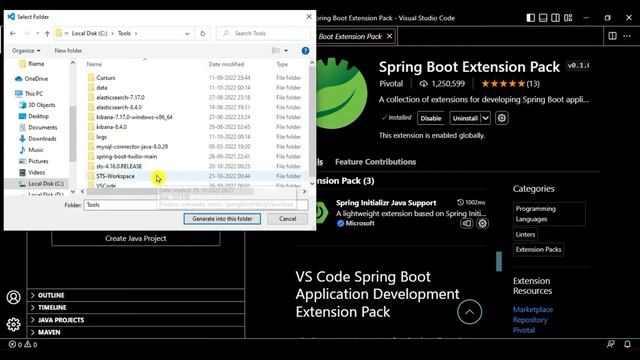Create a New folder
This screenshot has width=640, height=360.
point(68,51)
